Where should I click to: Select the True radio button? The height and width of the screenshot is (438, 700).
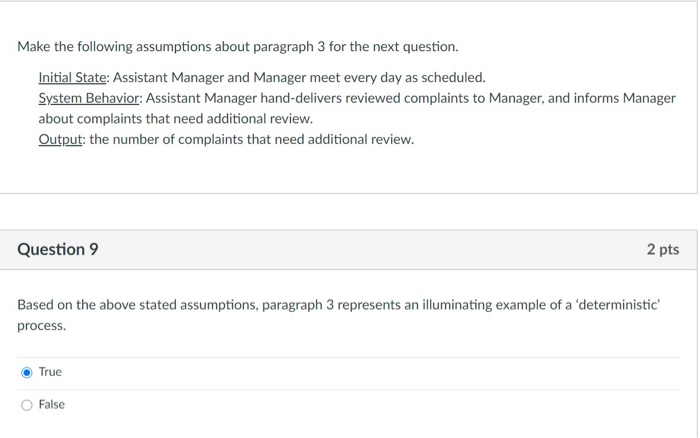coord(26,372)
